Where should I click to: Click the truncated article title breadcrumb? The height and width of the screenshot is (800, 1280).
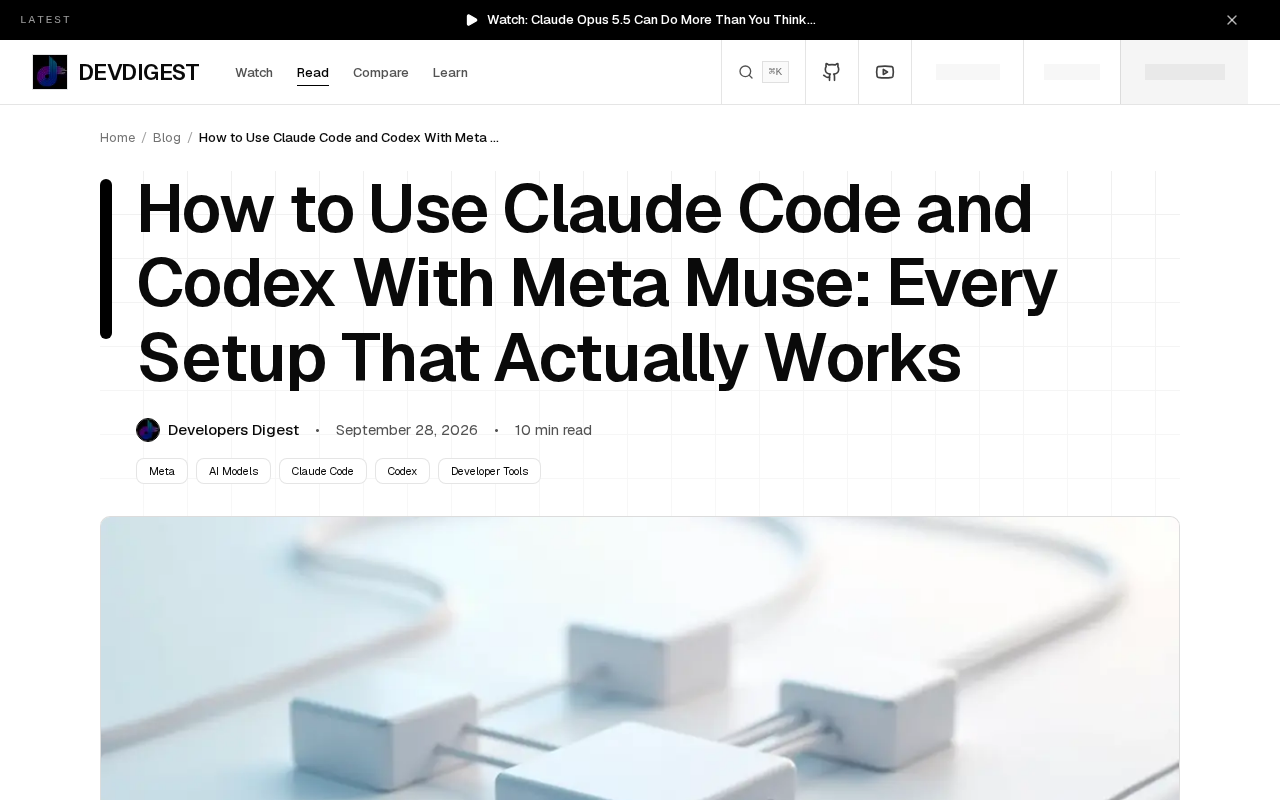349,137
